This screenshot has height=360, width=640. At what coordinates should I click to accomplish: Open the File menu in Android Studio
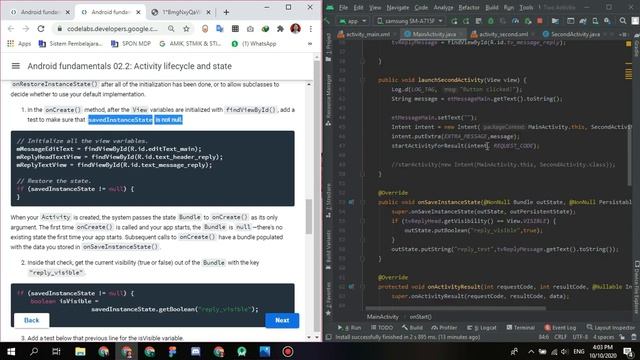tap(343, 7)
